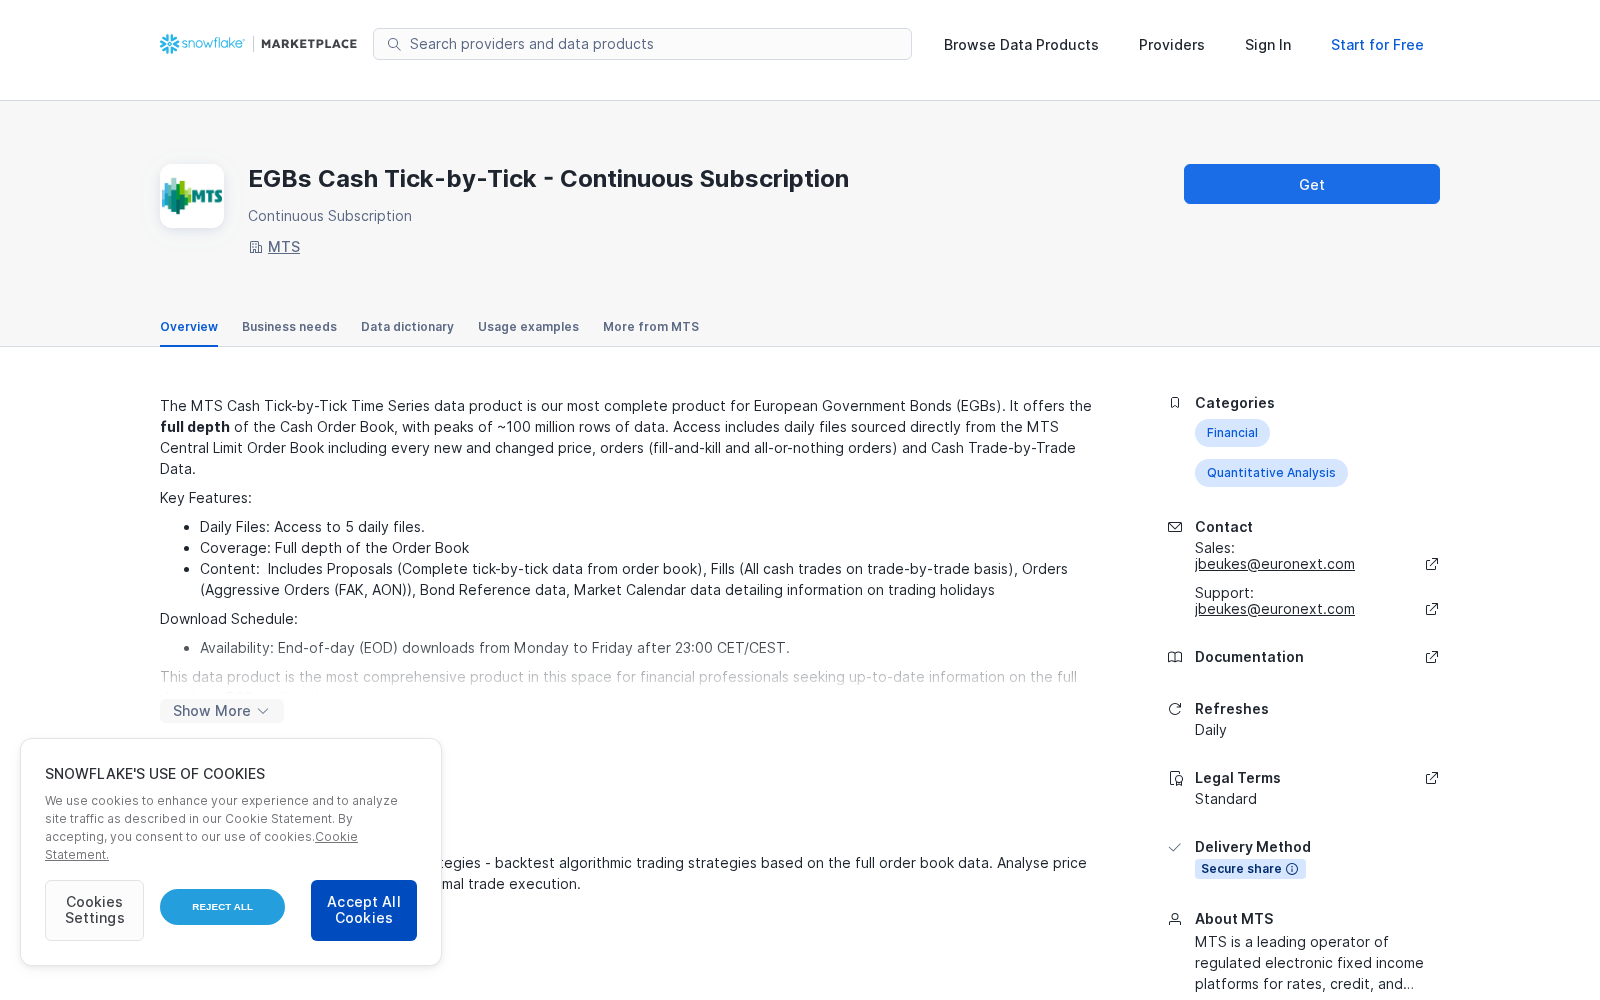This screenshot has height=1000, width=1600.
Task: Click the Secure share badge
Action: (1250, 869)
